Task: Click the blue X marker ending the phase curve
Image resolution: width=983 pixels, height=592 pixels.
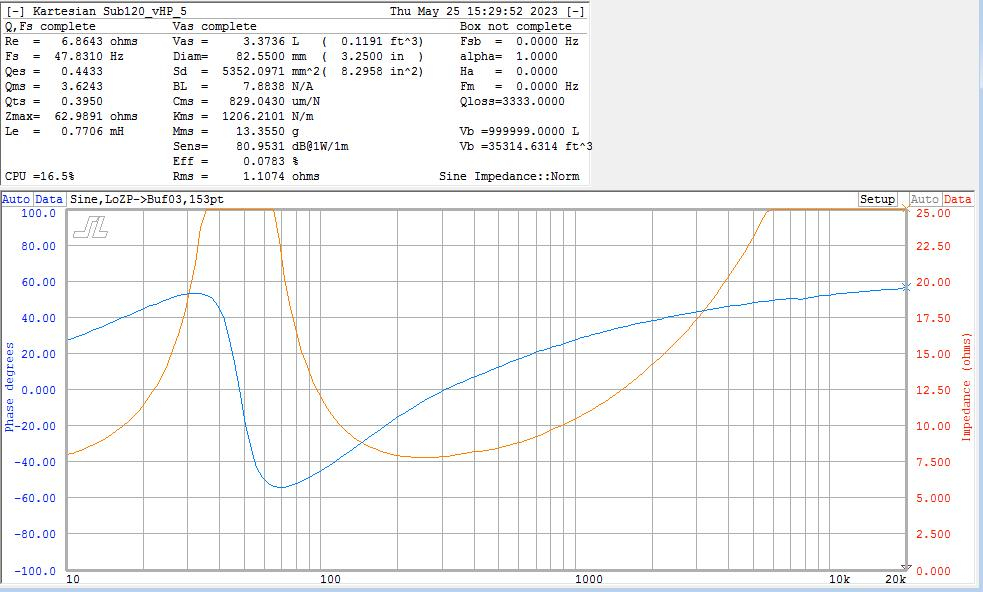Action: [906, 287]
